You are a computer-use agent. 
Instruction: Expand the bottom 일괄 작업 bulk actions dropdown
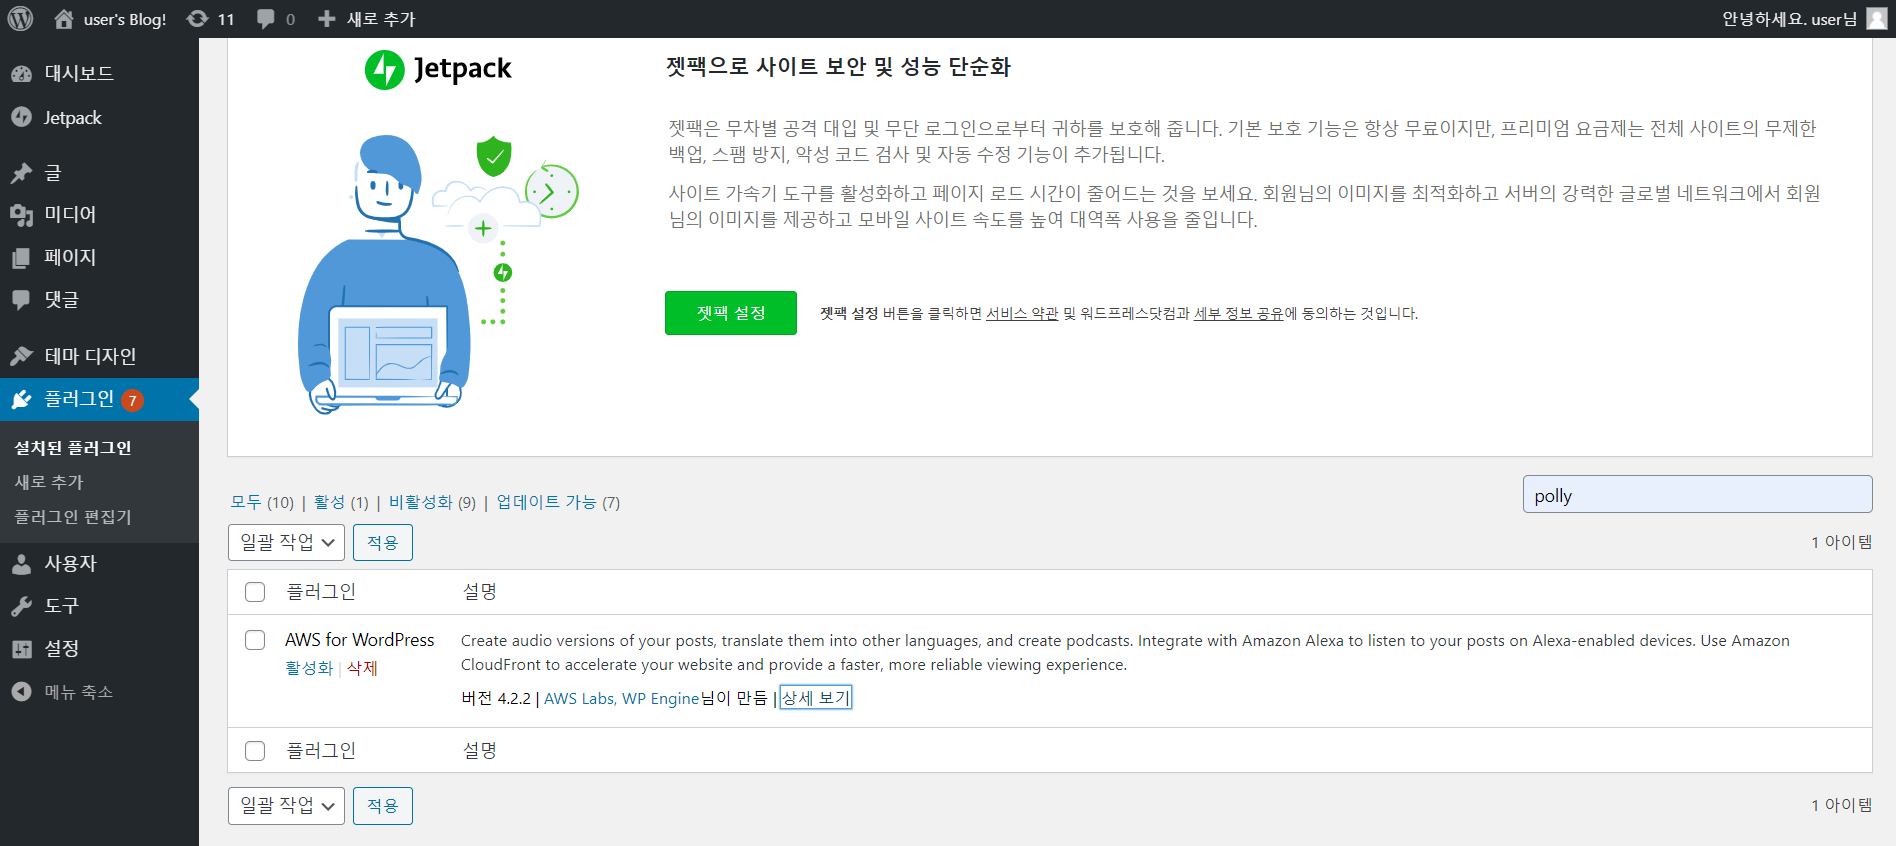[286, 806]
